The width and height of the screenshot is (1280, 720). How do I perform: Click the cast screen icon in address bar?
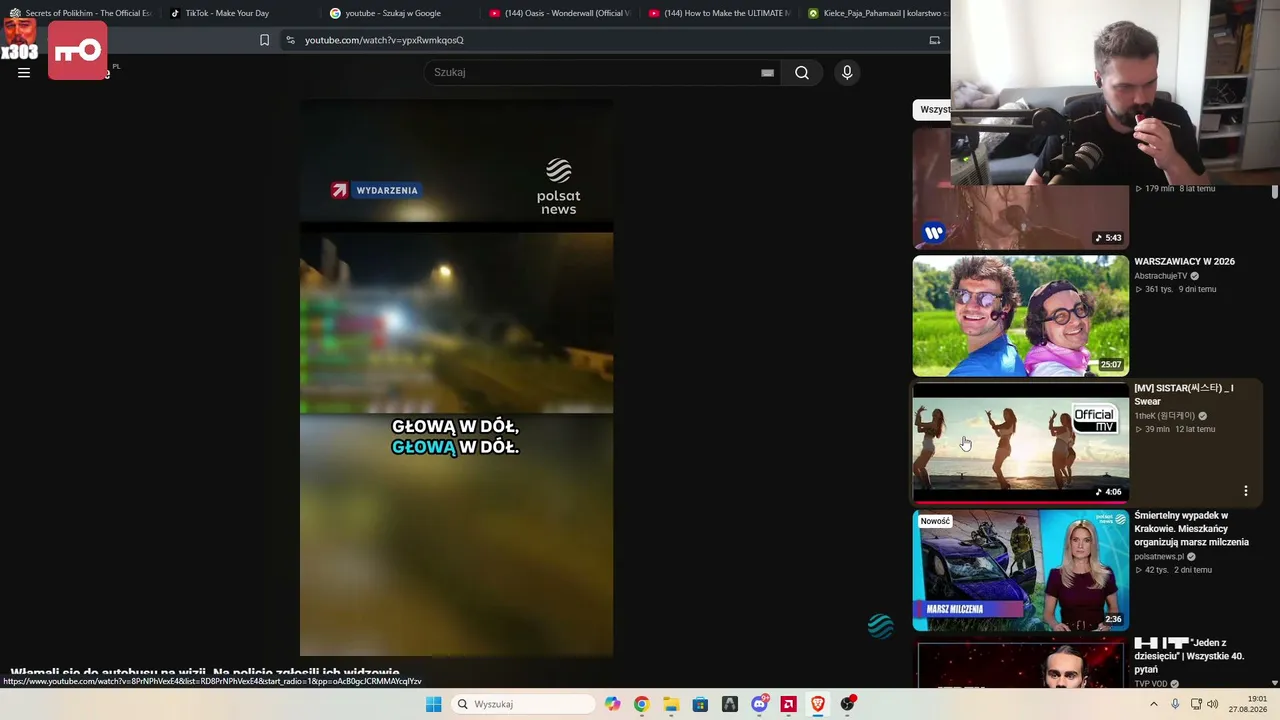[935, 40]
